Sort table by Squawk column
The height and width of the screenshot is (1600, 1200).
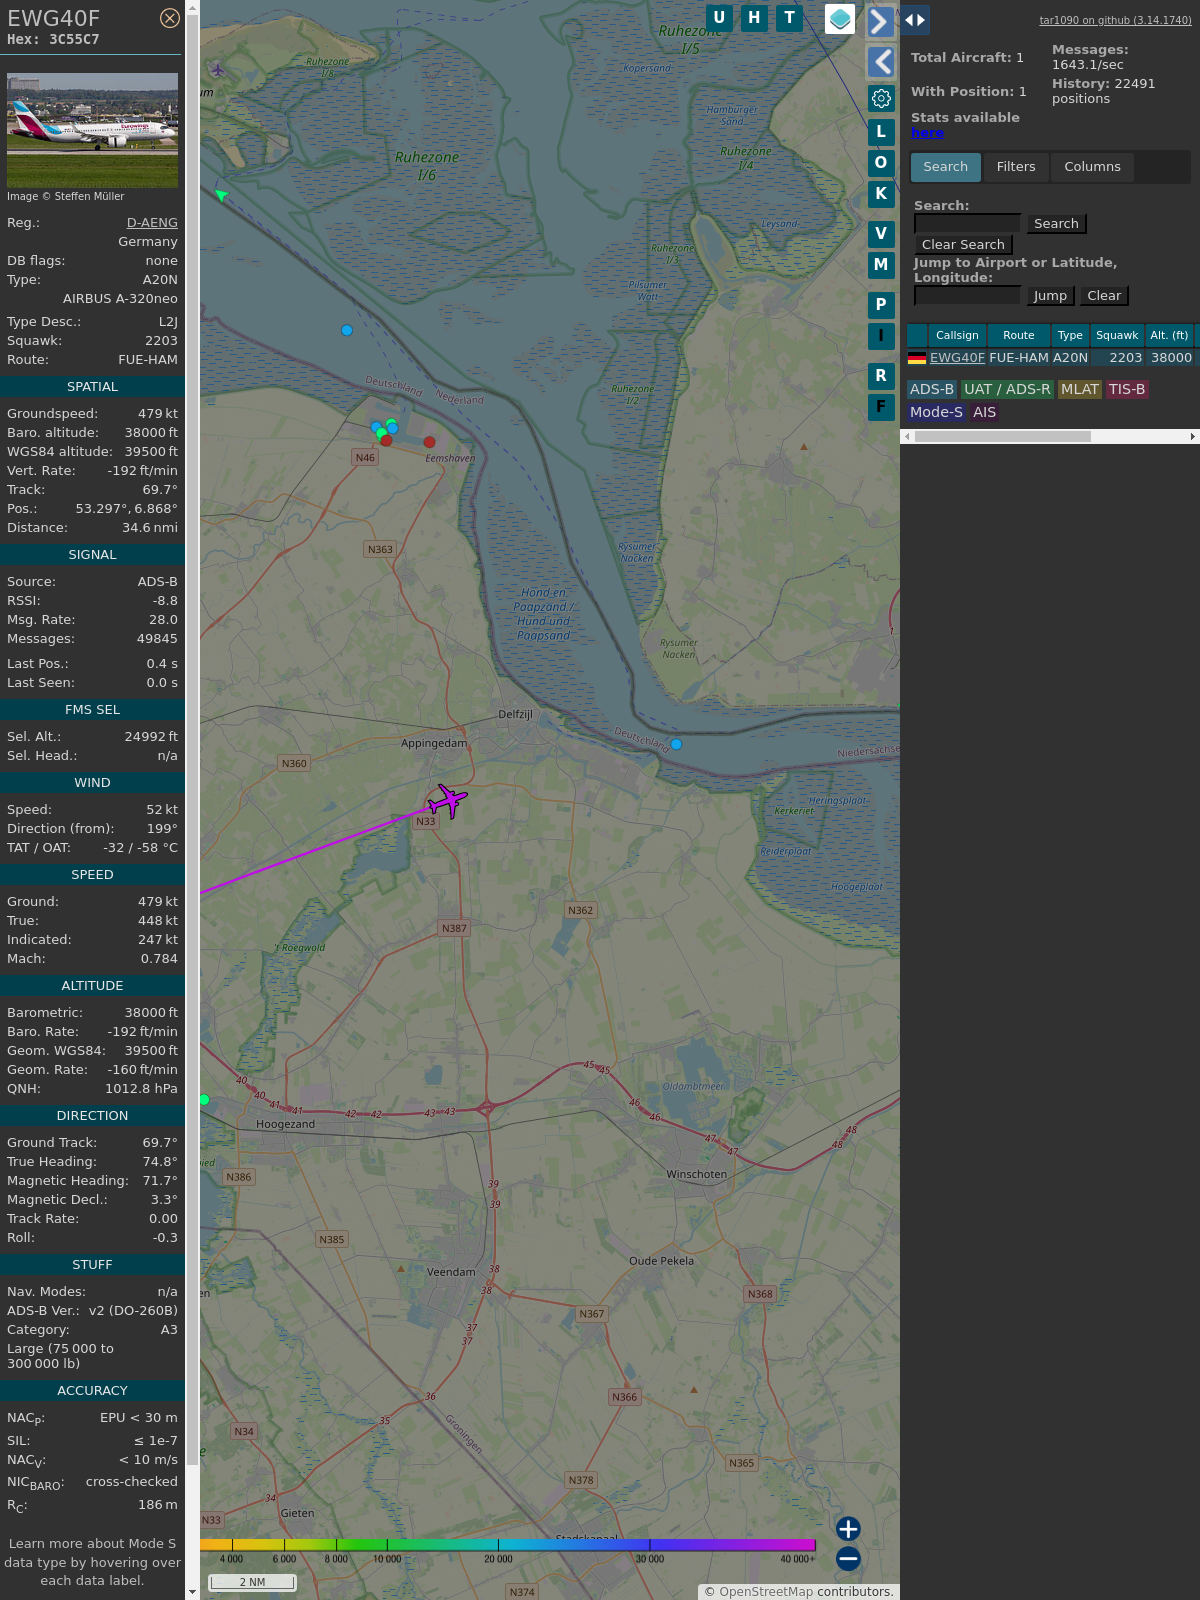pos(1117,336)
